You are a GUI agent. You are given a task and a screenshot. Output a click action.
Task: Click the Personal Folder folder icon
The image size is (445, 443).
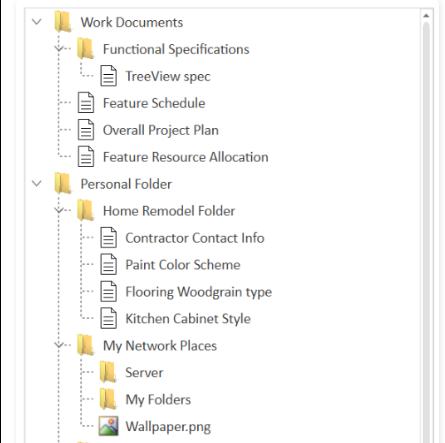pyautogui.click(x=63, y=184)
